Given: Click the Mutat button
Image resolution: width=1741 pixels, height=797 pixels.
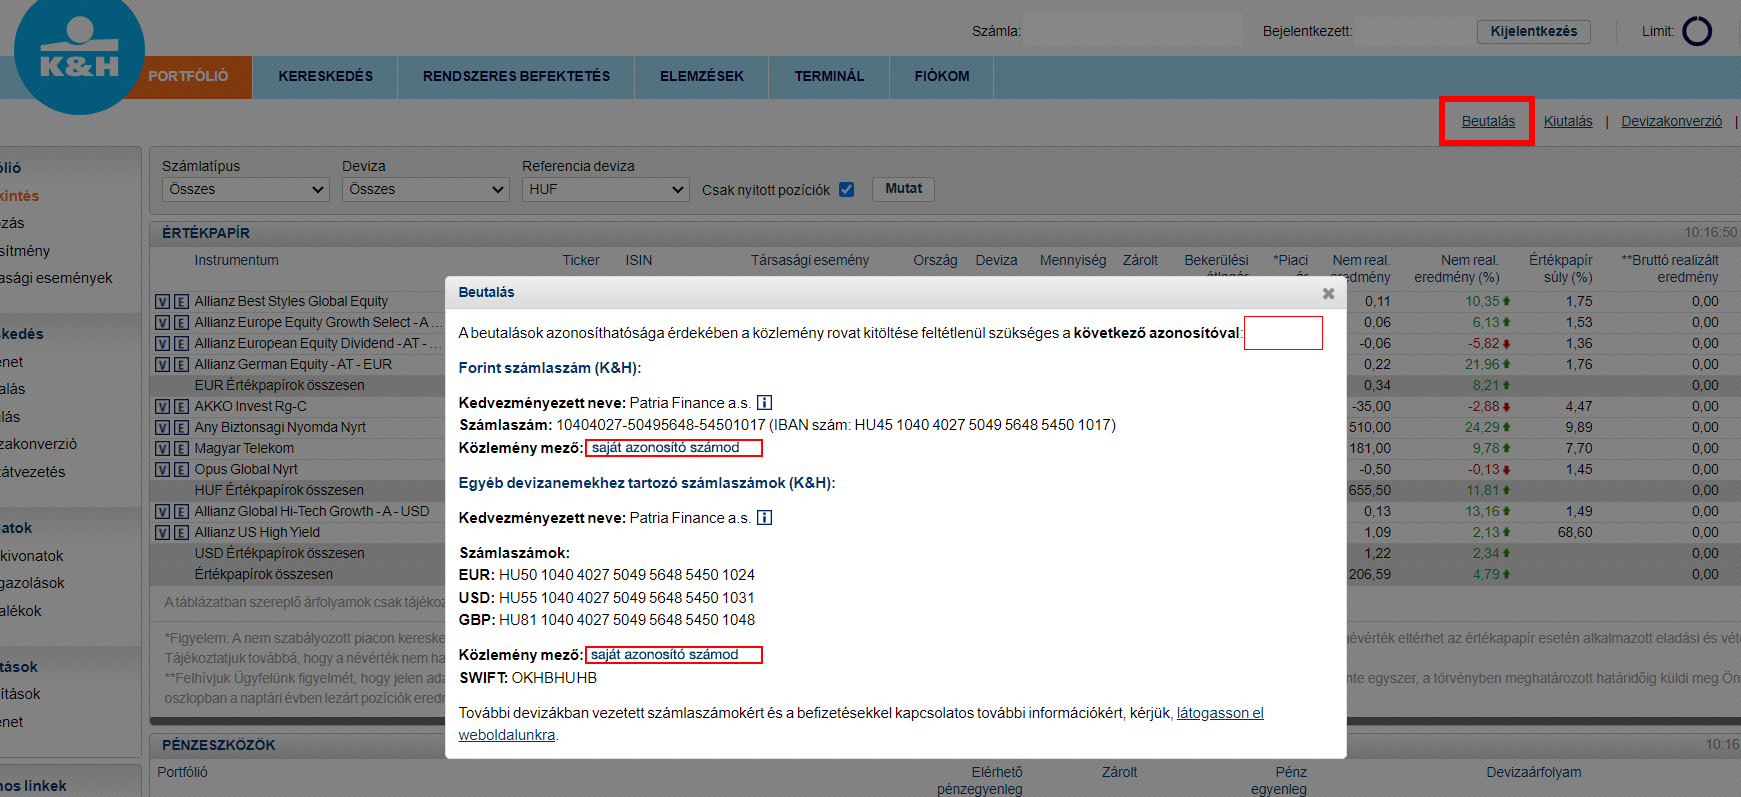Looking at the screenshot, I should pos(904,189).
